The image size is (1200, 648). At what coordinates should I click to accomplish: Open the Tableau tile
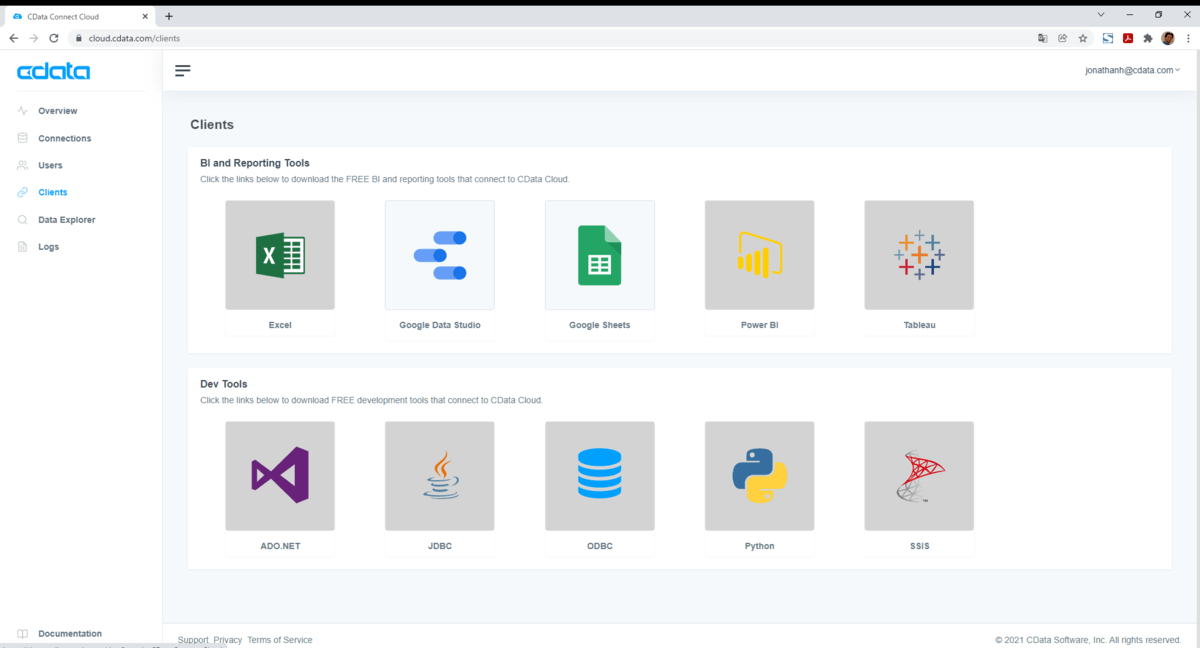coord(919,255)
